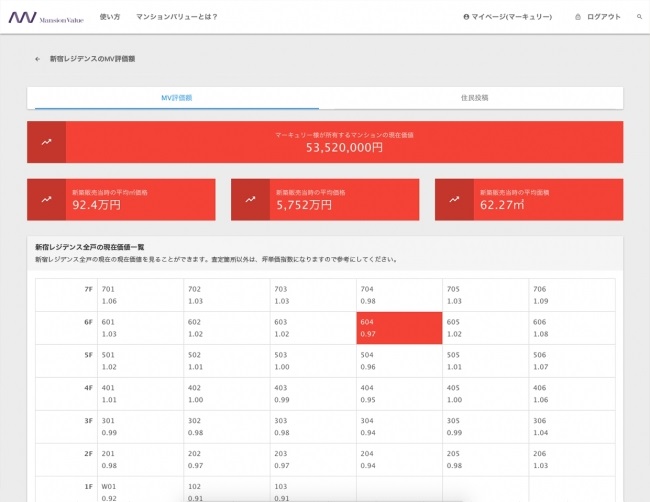
Task: Click the lock icon beside ログアウト
Action: (x=577, y=17)
